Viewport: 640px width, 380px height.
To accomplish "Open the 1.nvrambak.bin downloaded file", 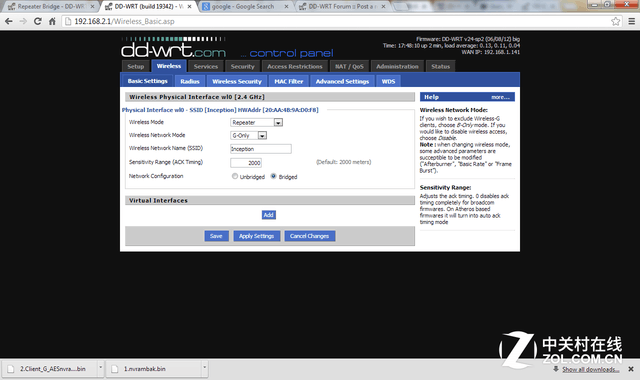I will click(154, 369).
